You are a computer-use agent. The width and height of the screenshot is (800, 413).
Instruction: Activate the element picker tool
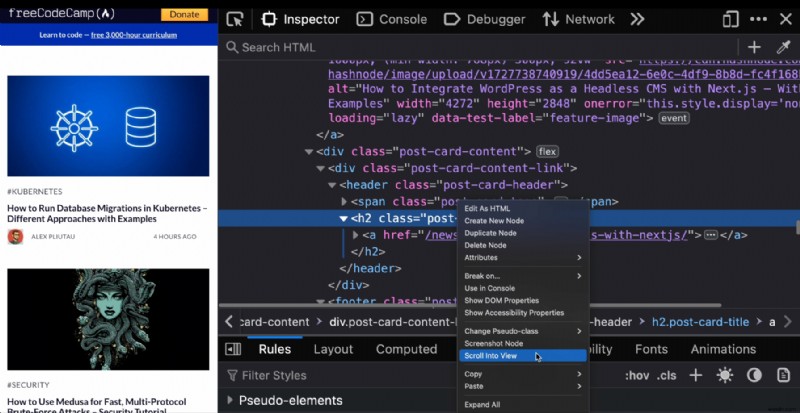(x=235, y=19)
